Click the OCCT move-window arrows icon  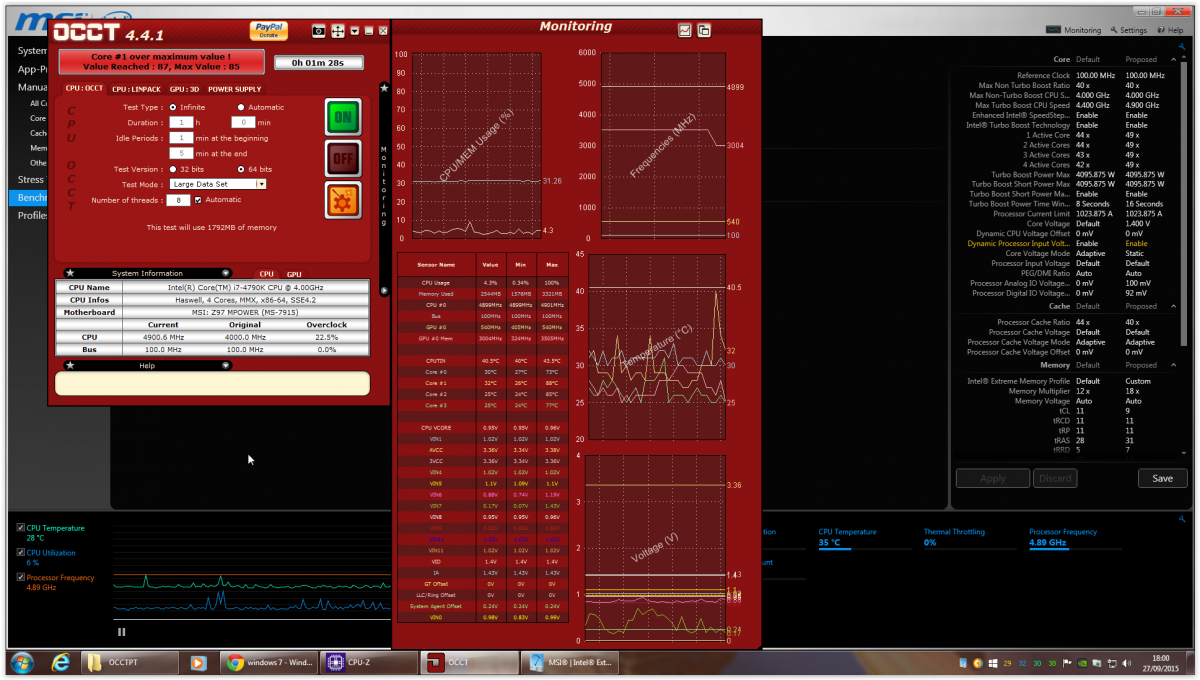coord(338,31)
